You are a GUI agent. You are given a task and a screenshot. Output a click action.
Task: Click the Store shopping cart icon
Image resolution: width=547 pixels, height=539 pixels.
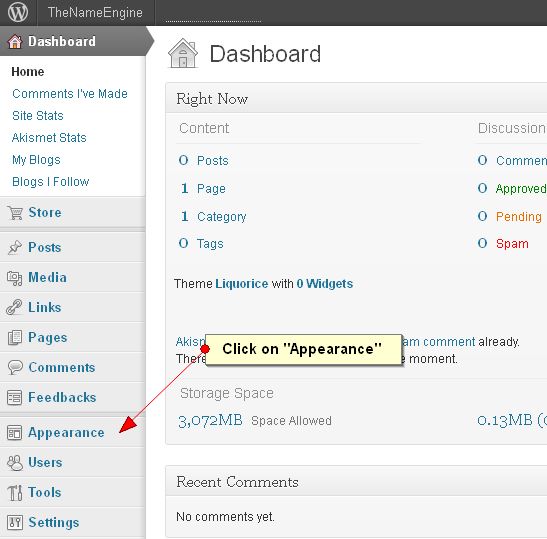[15, 212]
